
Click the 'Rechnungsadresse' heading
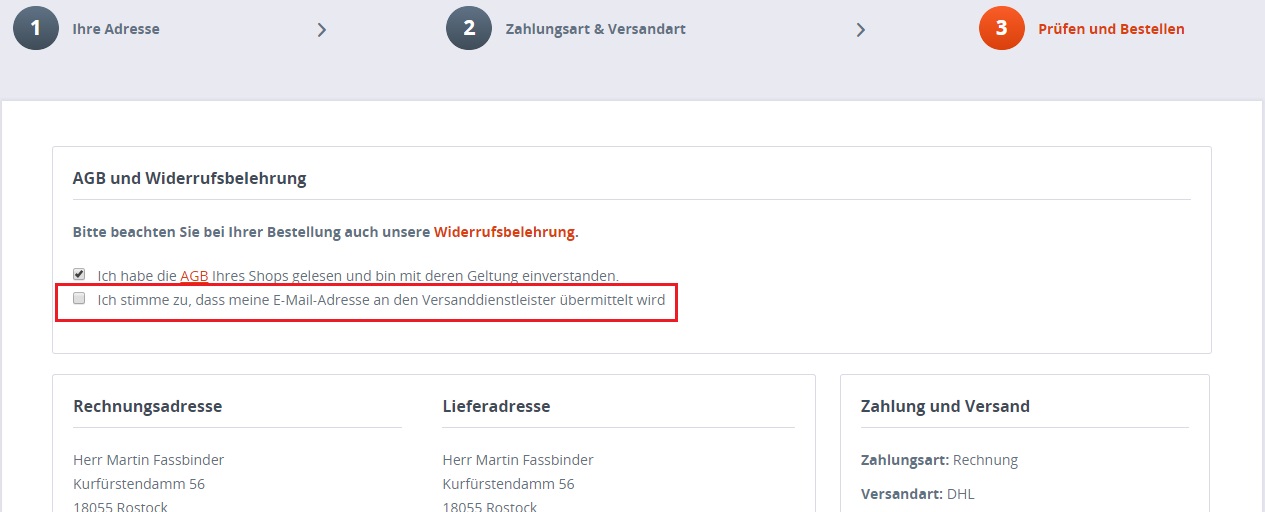tap(148, 406)
